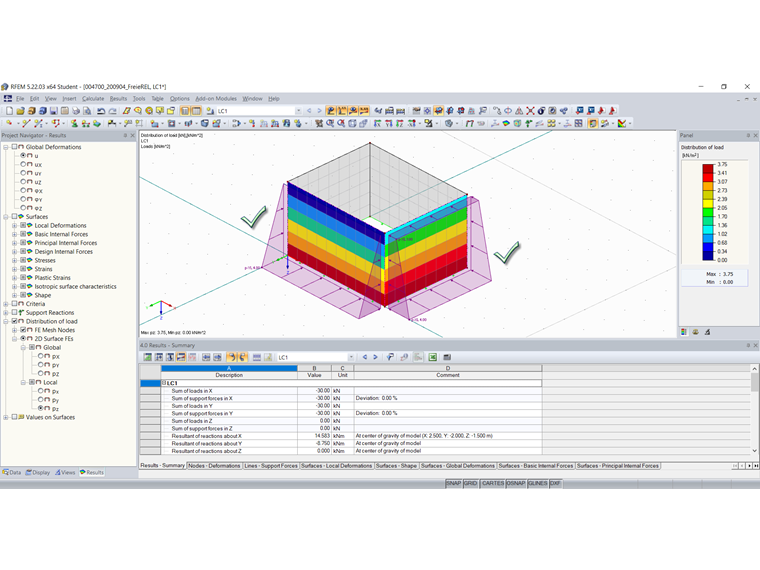The width and height of the screenshot is (760, 570).
Task: Close the Project Navigator panel with X
Action: point(132,136)
